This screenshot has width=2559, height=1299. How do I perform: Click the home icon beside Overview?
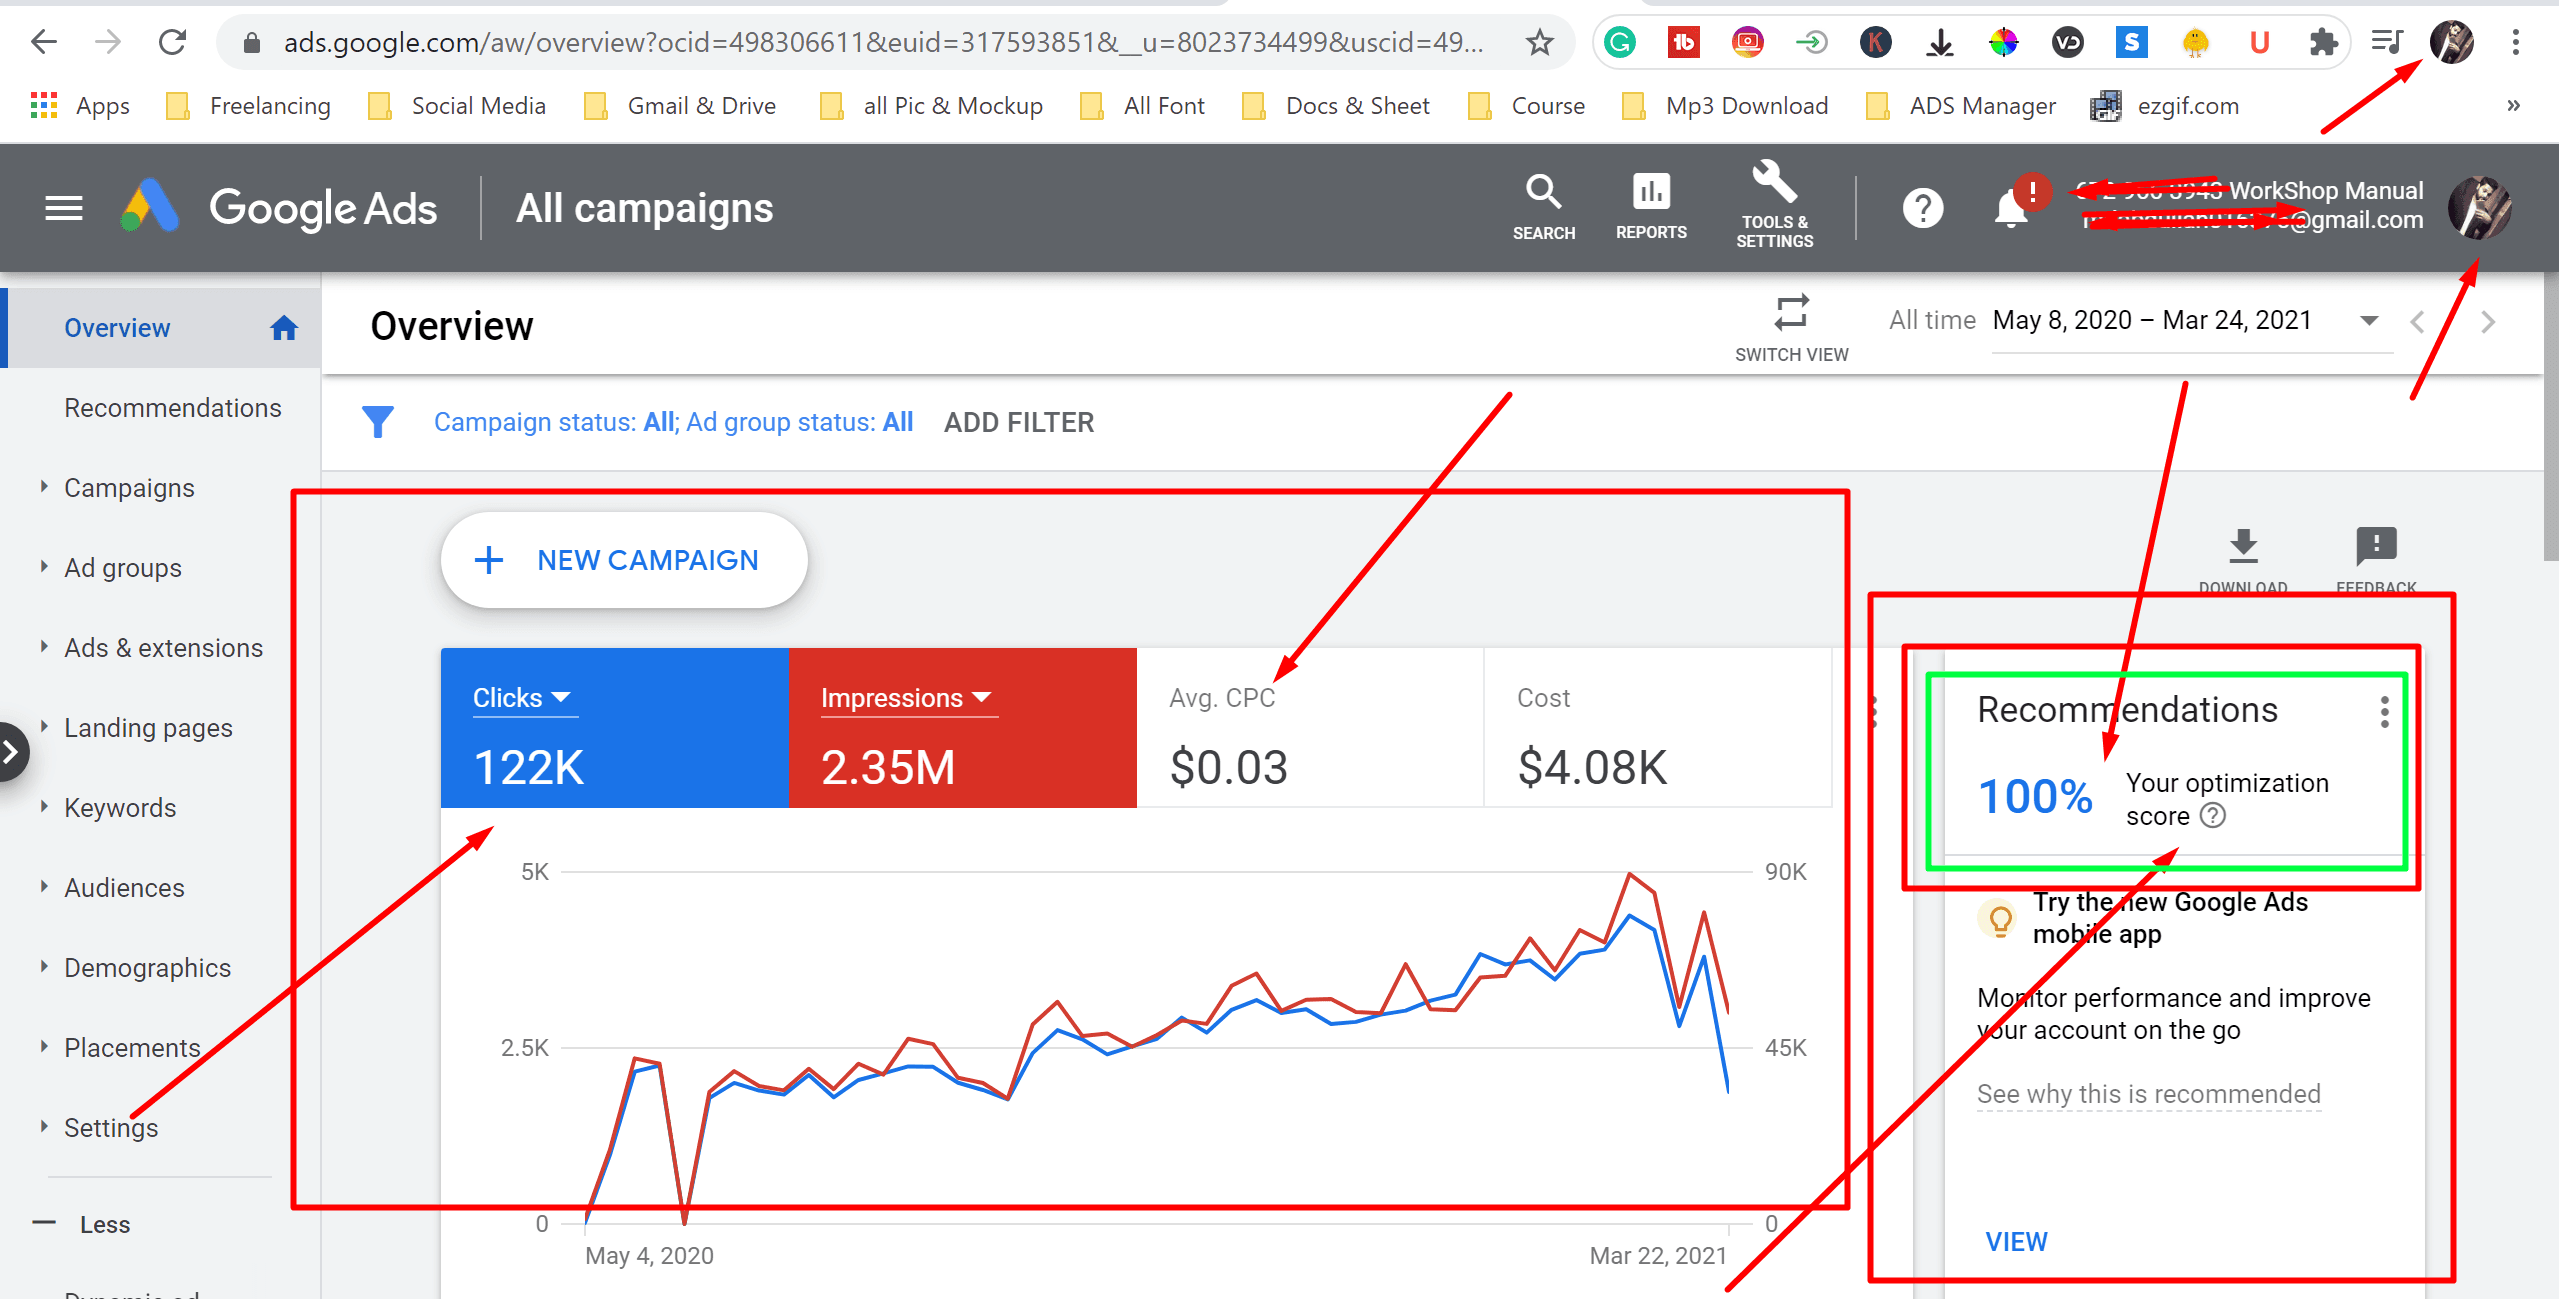(x=284, y=328)
